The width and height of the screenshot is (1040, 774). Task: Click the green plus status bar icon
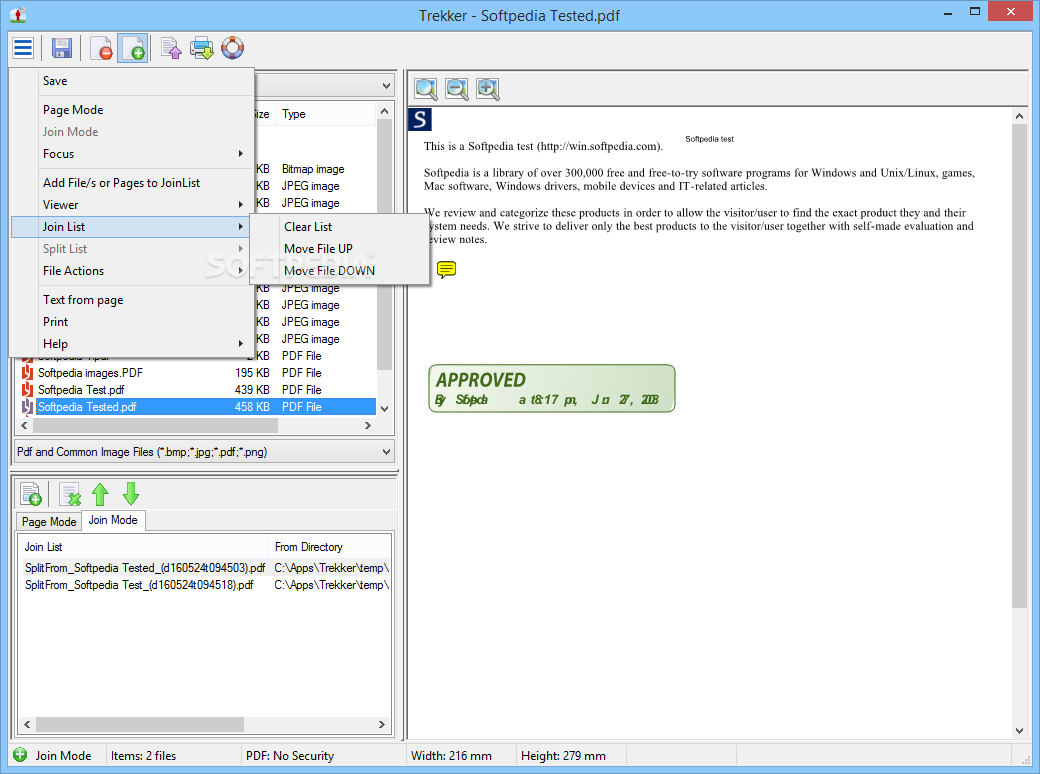pyautogui.click(x=21, y=755)
